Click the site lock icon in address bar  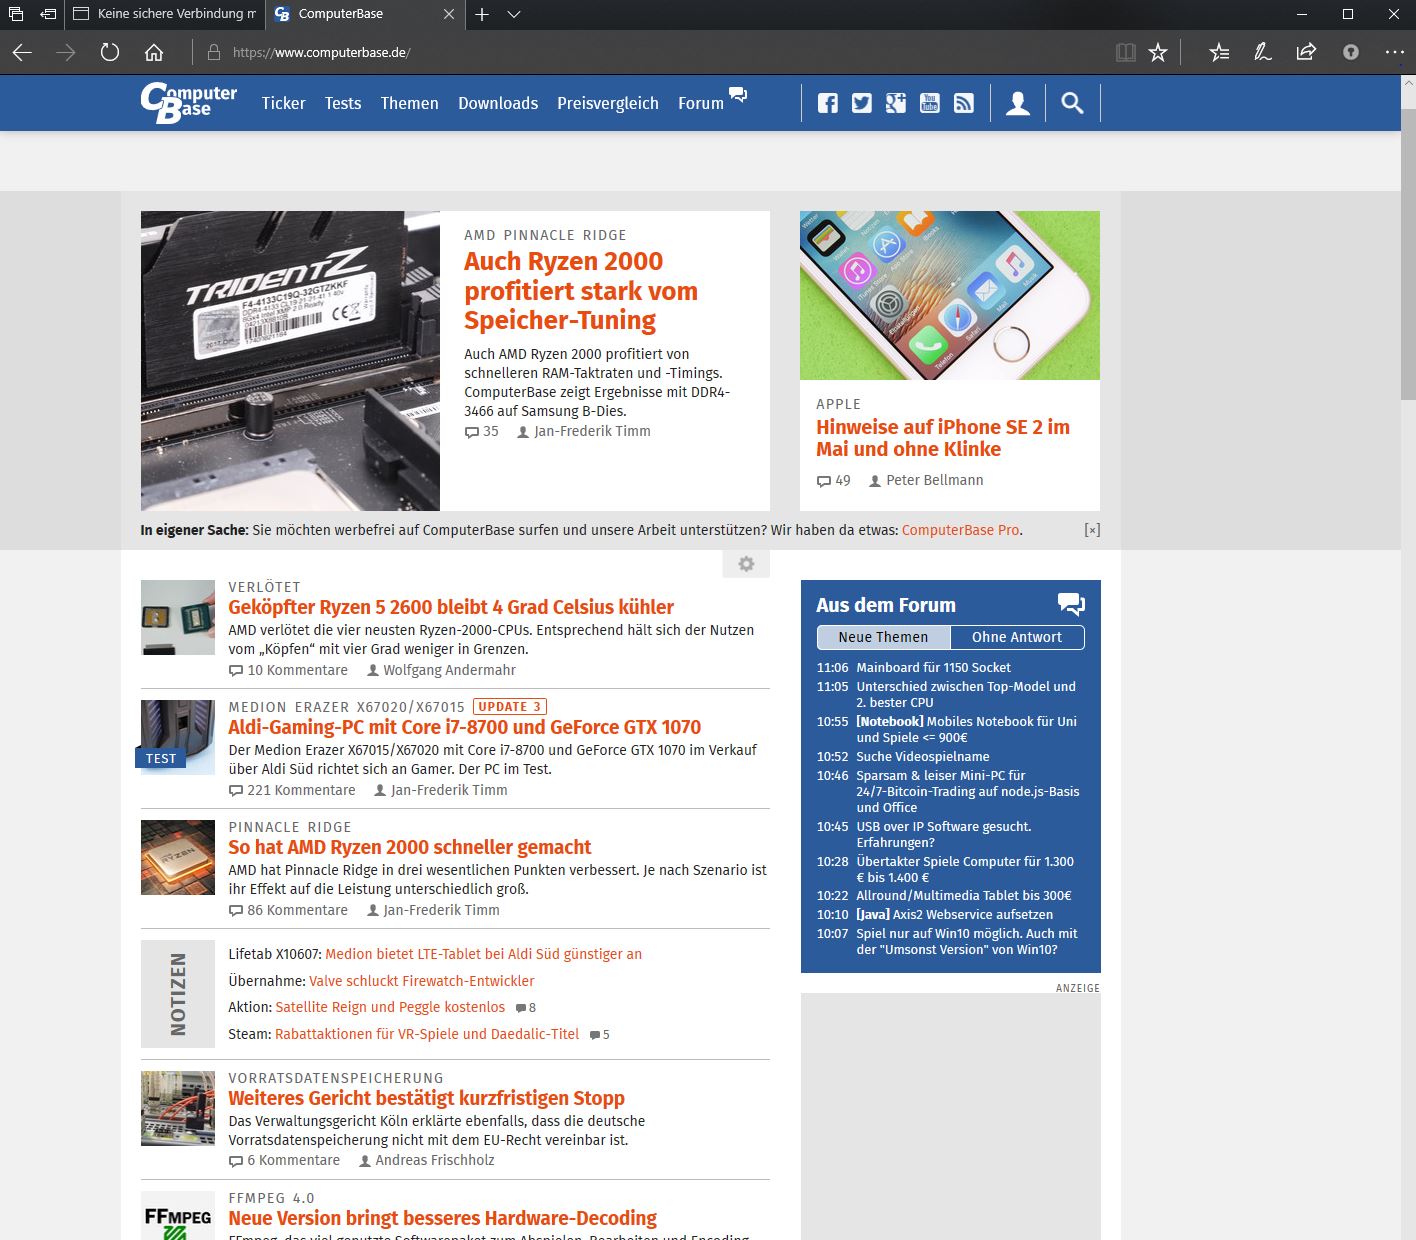click(x=213, y=52)
